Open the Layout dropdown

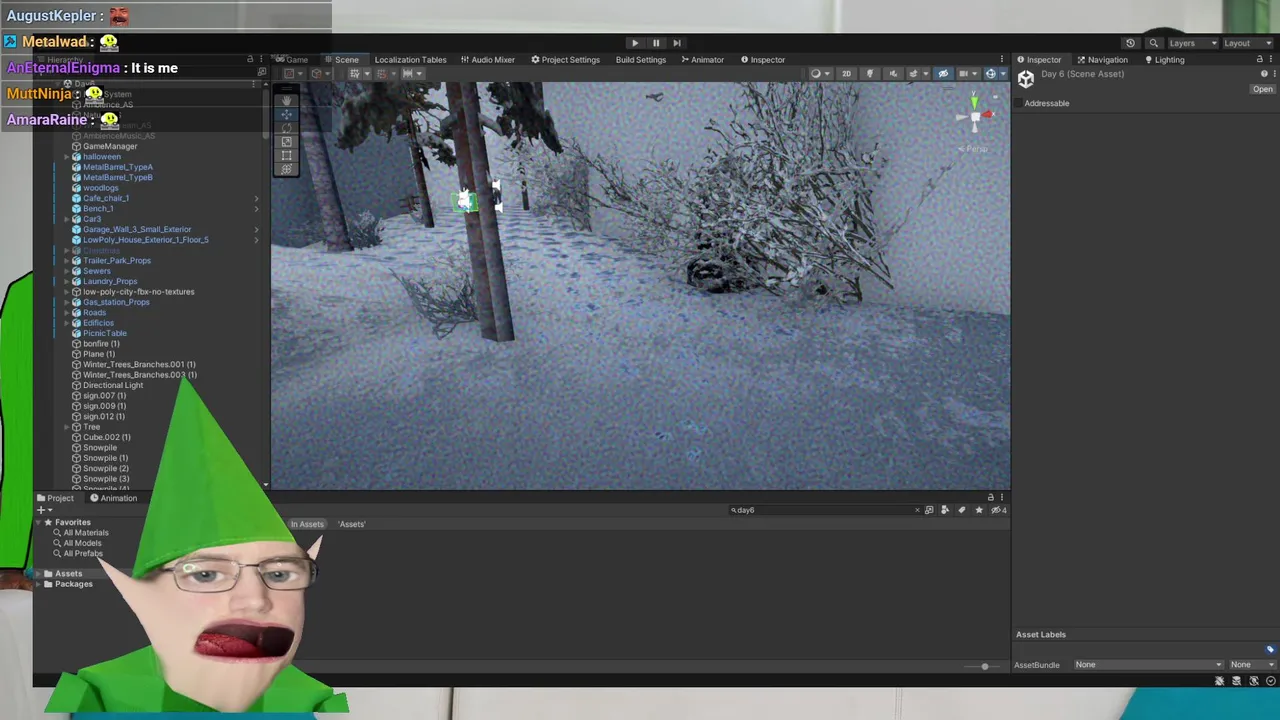1249,43
